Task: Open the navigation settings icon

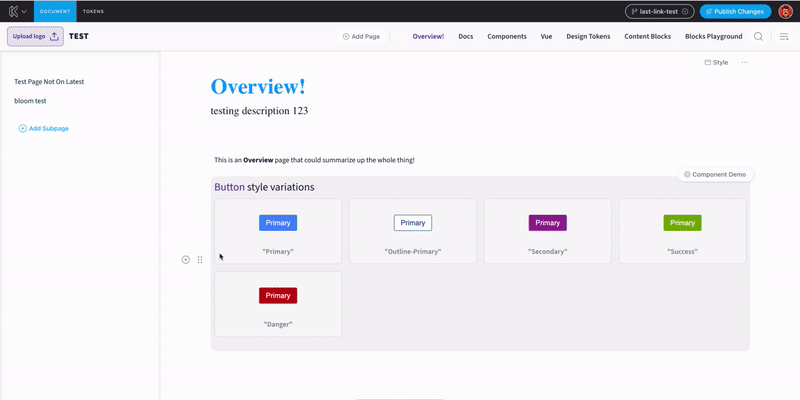Action: pyautogui.click(x=784, y=36)
